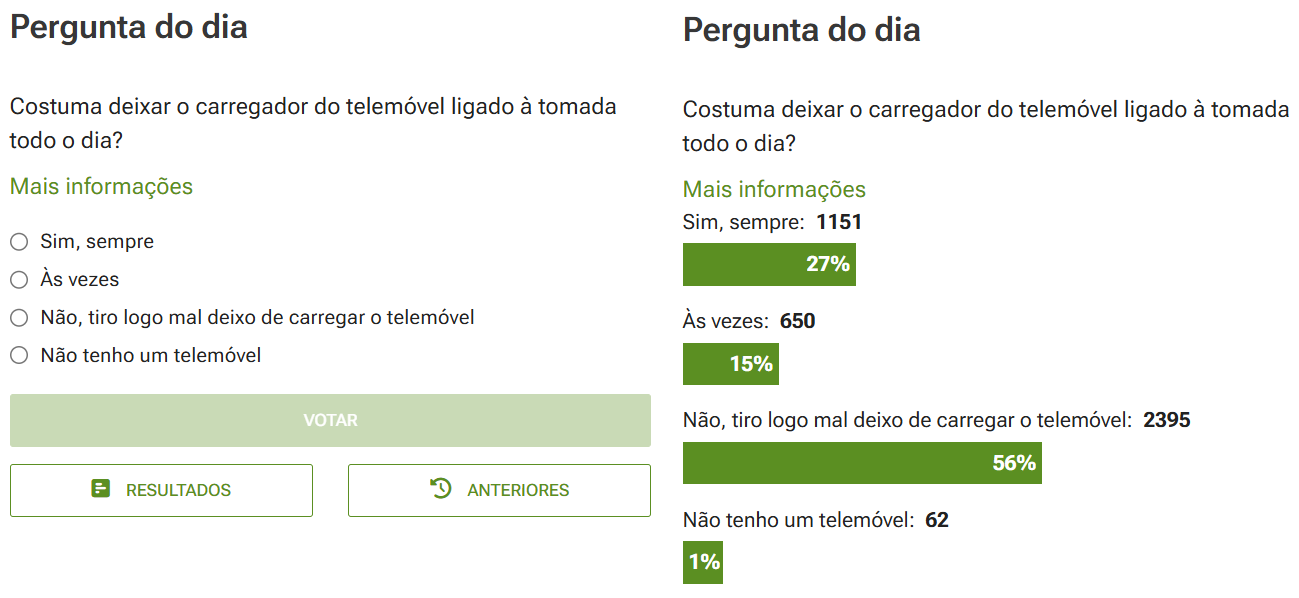1299x598 pixels.
Task: Click the 15% result bar
Action: coord(730,364)
